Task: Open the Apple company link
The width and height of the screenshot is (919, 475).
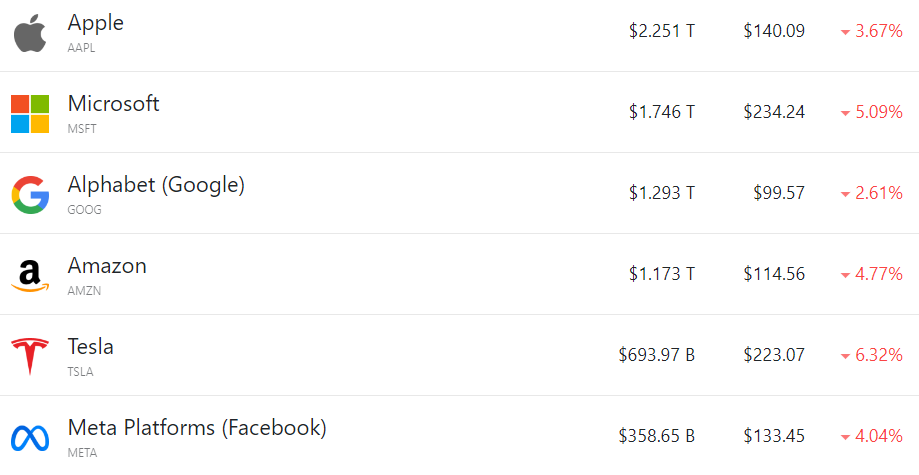Action: coord(96,22)
